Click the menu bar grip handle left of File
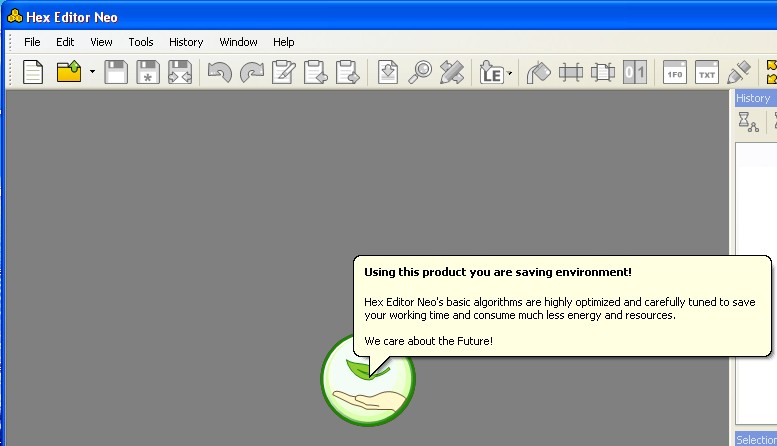The width and height of the screenshot is (777, 446). pos(10,42)
